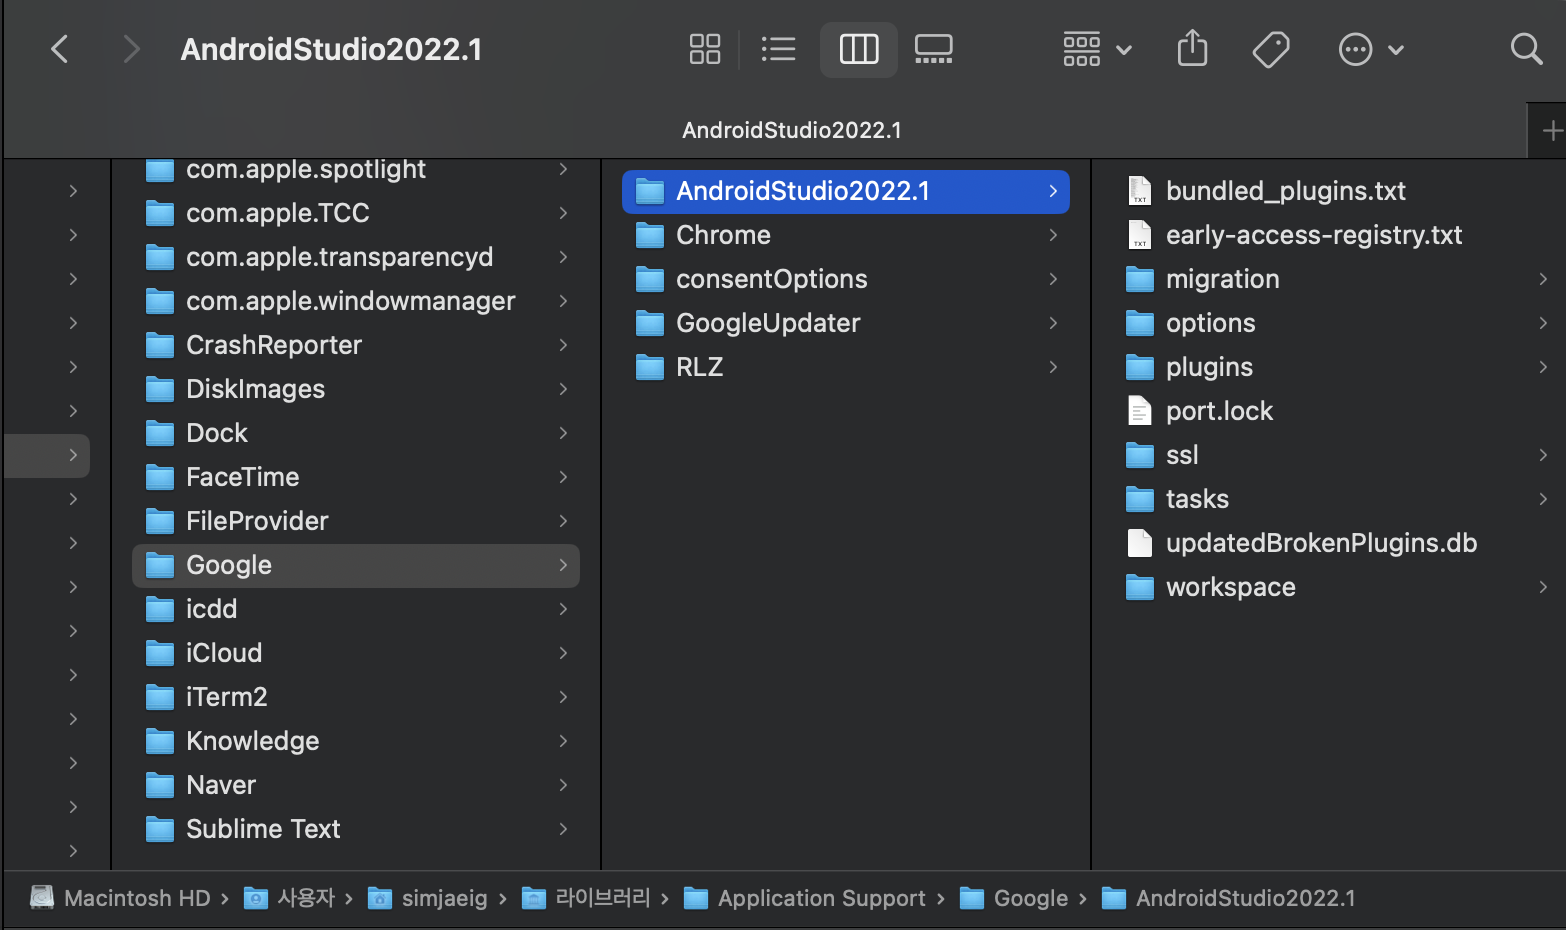Expand the plugins folder chevron
Image resolution: width=1566 pixels, height=930 pixels.
(x=1543, y=367)
